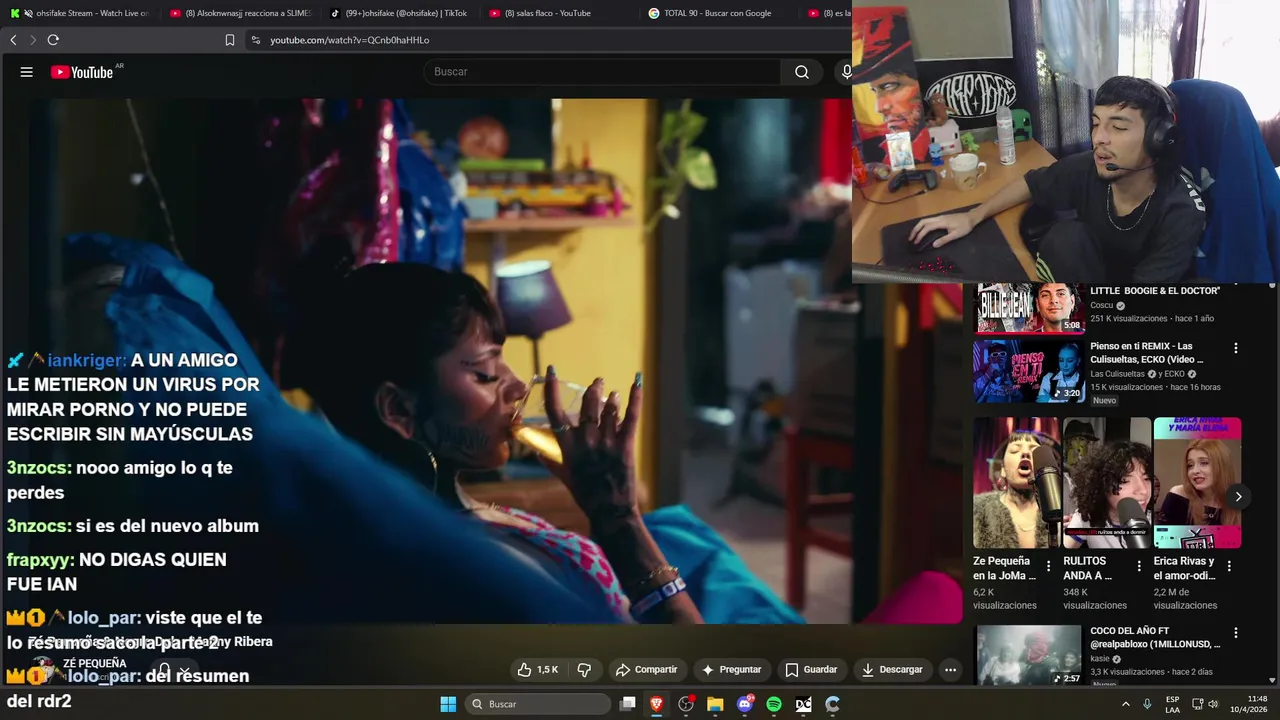Open ZÉ PEQUEÑA channel name
The width and height of the screenshot is (1280, 720).
[95, 663]
